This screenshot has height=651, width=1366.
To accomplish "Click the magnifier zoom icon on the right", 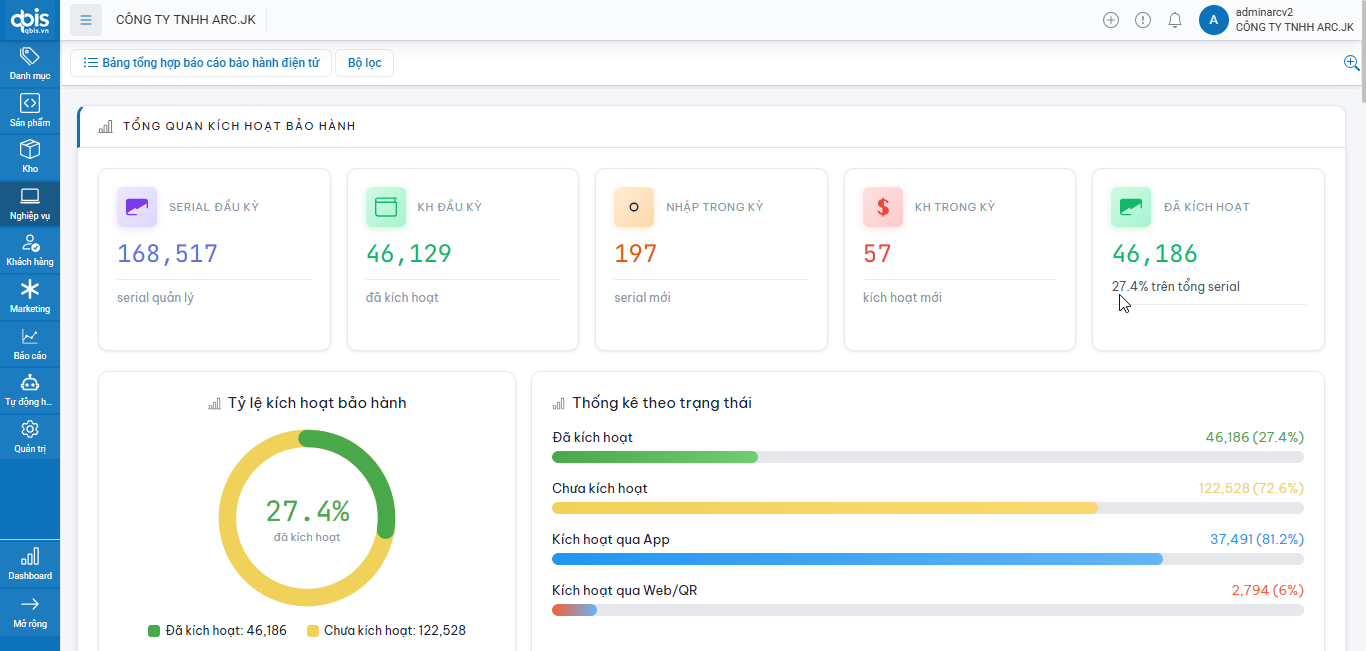I will pyautogui.click(x=1351, y=62).
